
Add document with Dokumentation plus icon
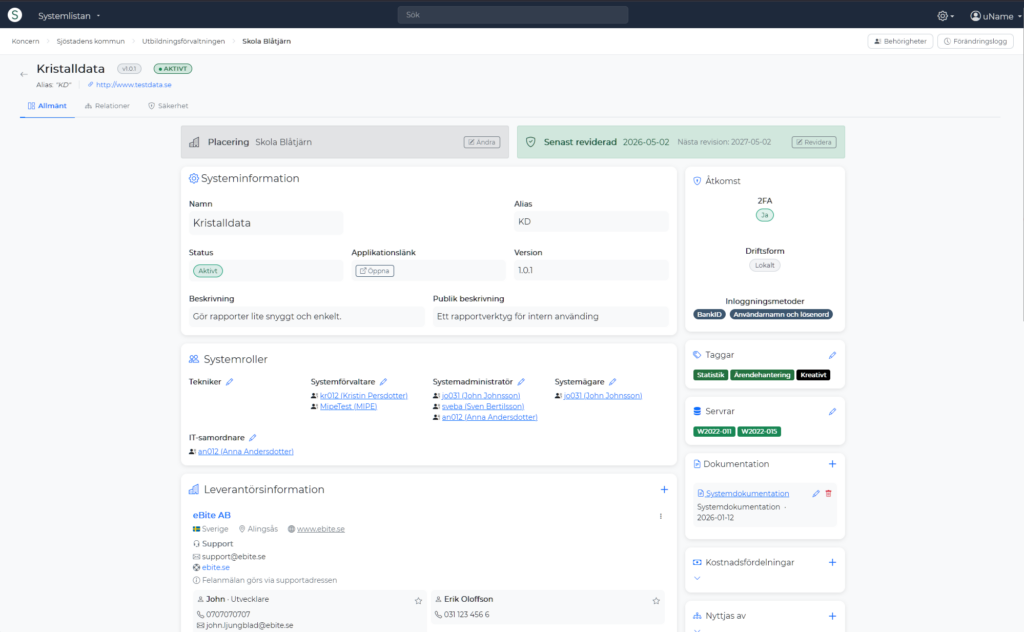click(x=832, y=464)
